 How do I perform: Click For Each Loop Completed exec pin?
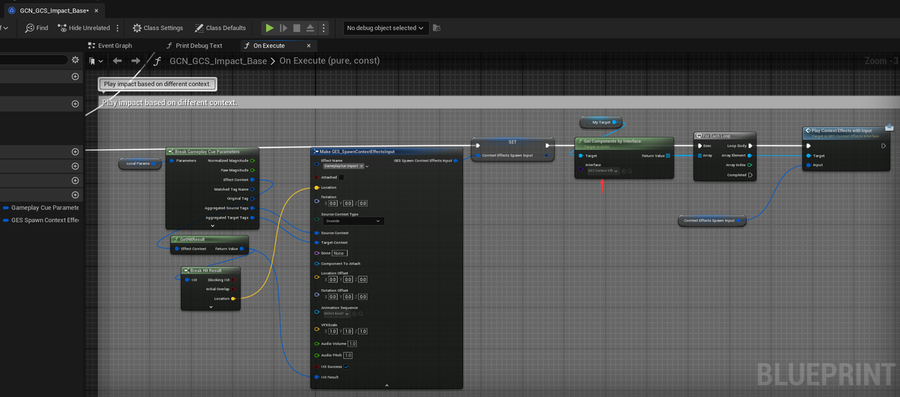tap(750, 175)
